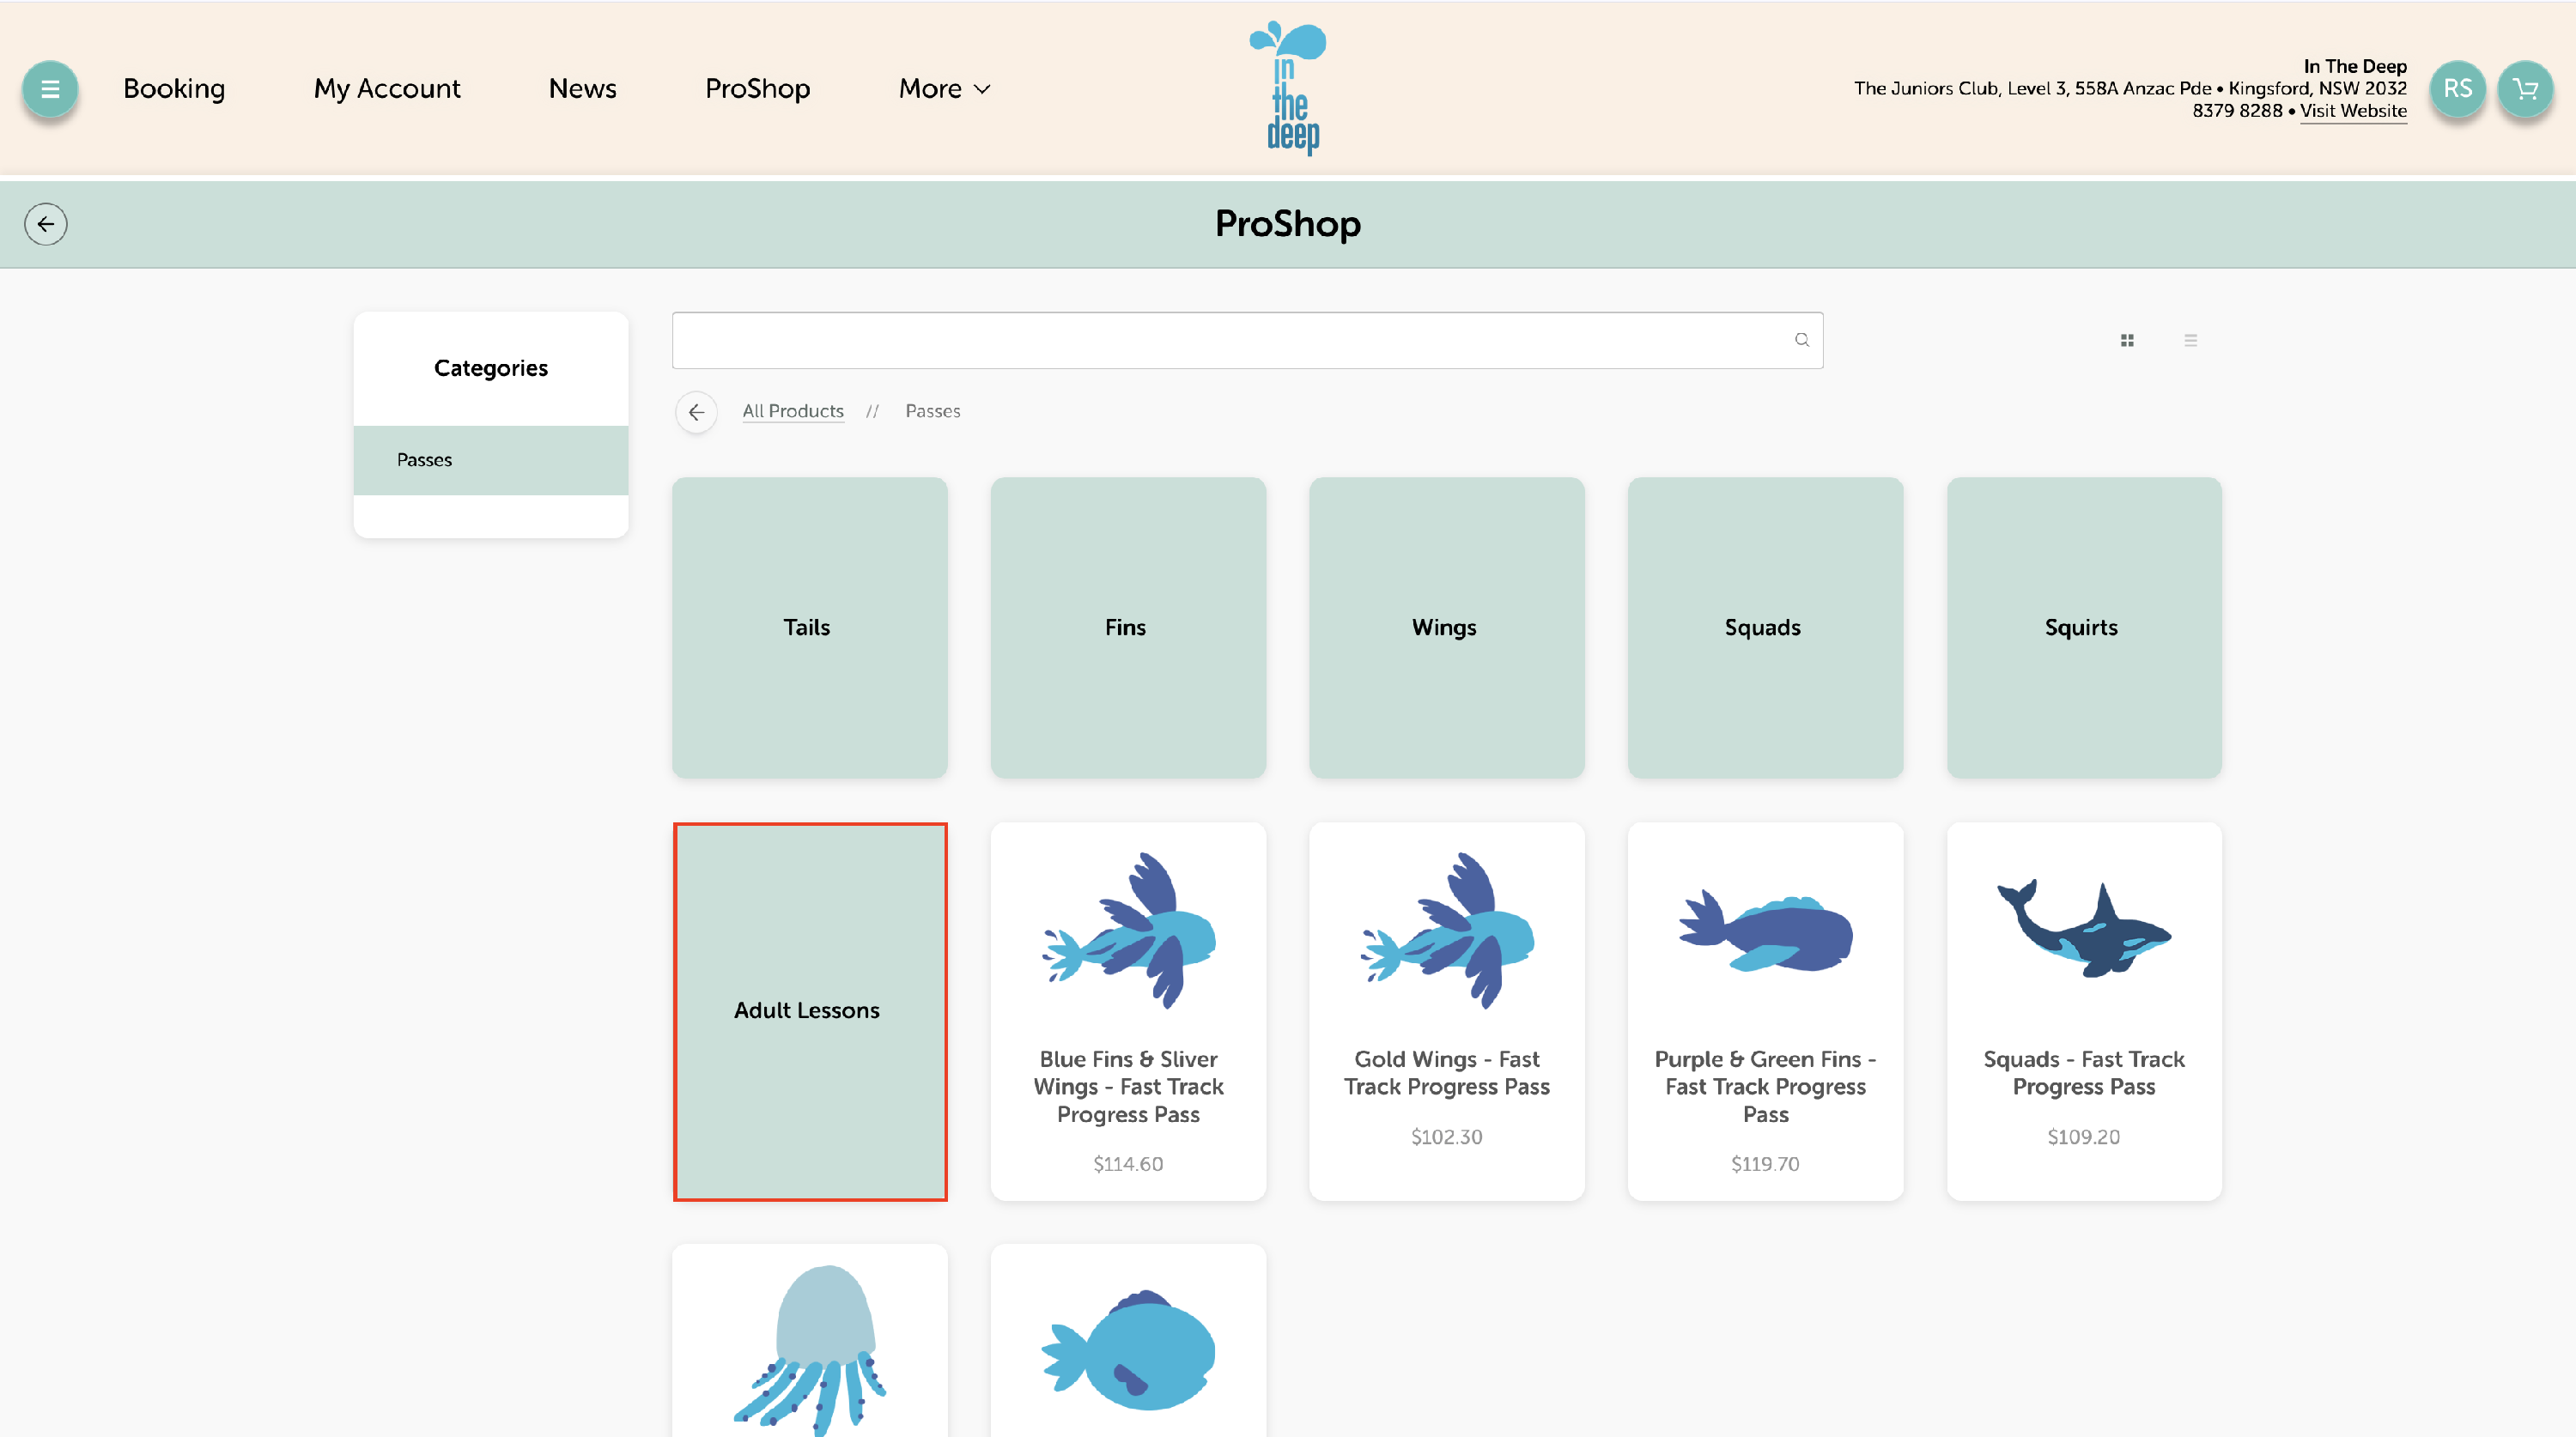Click breadcrumb back arrow button

696,412
